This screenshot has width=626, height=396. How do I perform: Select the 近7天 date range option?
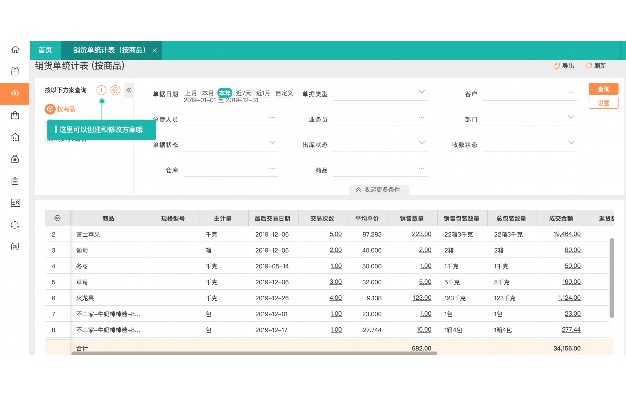coord(243,93)
